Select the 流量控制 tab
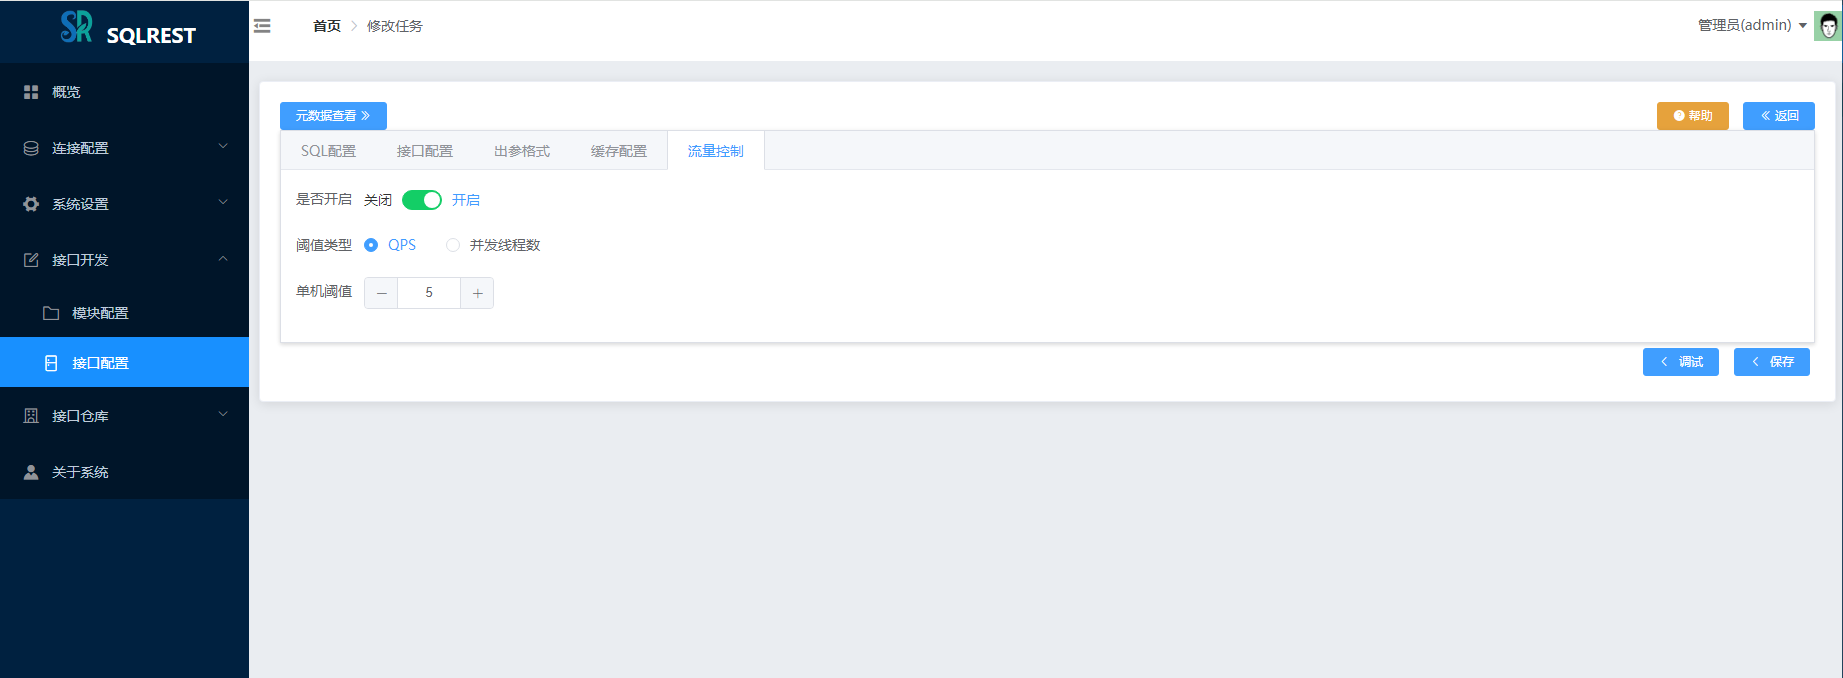1843x678 pixels. (x=716, y=151)
